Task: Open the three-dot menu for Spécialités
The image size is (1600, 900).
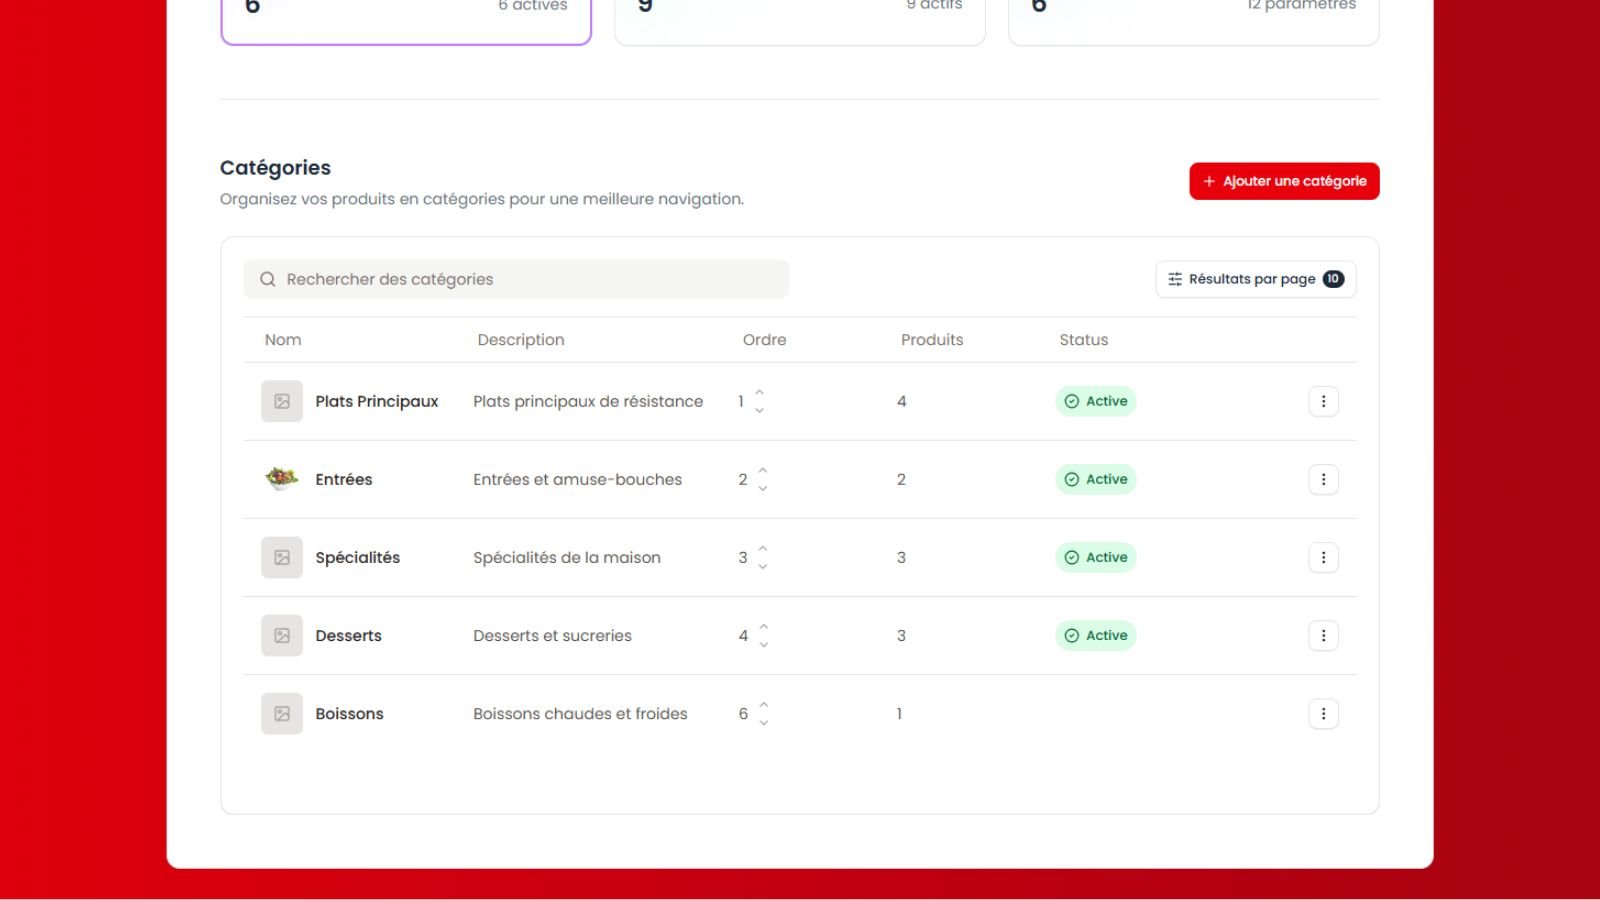Action: [x=1323, y=557]
